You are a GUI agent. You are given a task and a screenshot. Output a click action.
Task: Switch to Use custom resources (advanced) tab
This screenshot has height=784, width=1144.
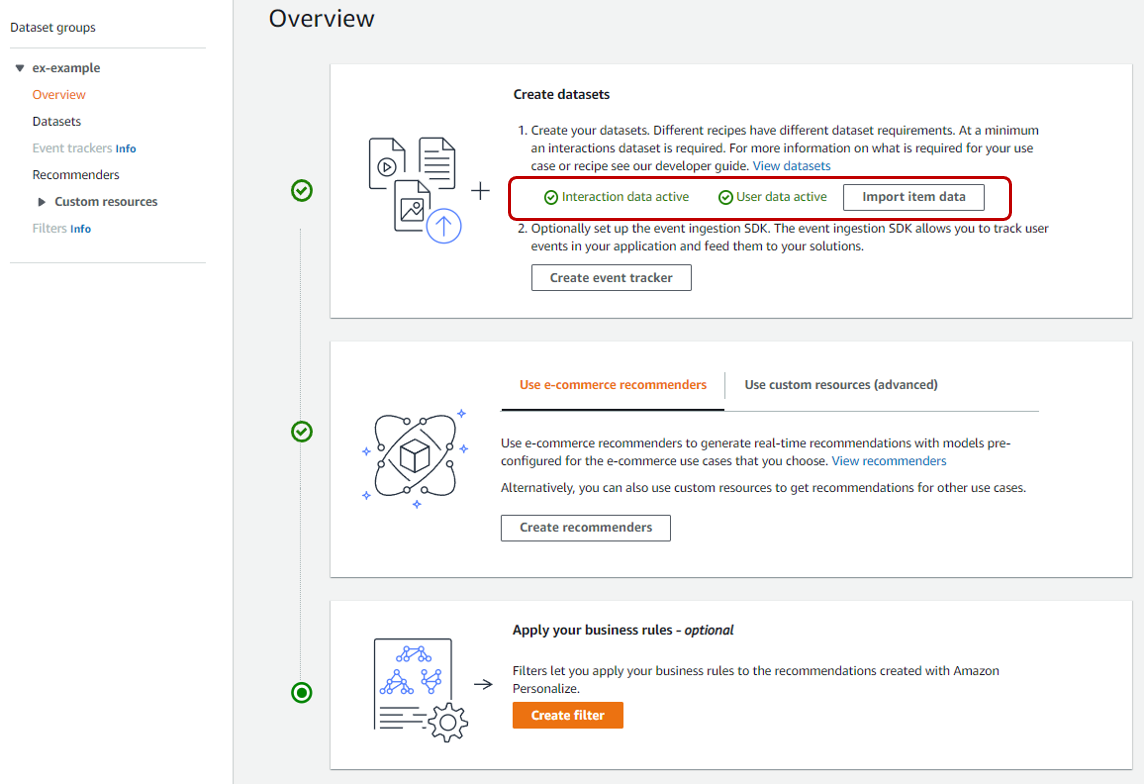click(x=840, y=385)
